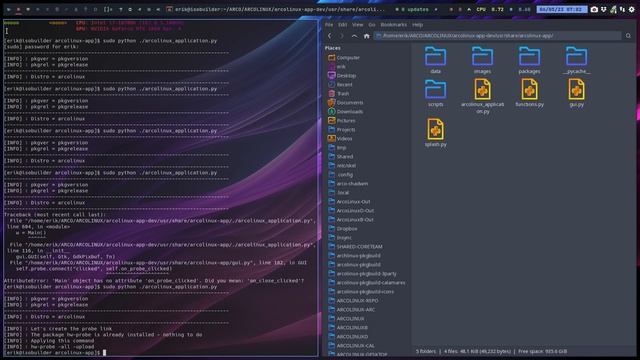This screenshot has width=640, height=360.
Task: Select archlinux-pkgbuild bookmark
Action: click(354, 255)
